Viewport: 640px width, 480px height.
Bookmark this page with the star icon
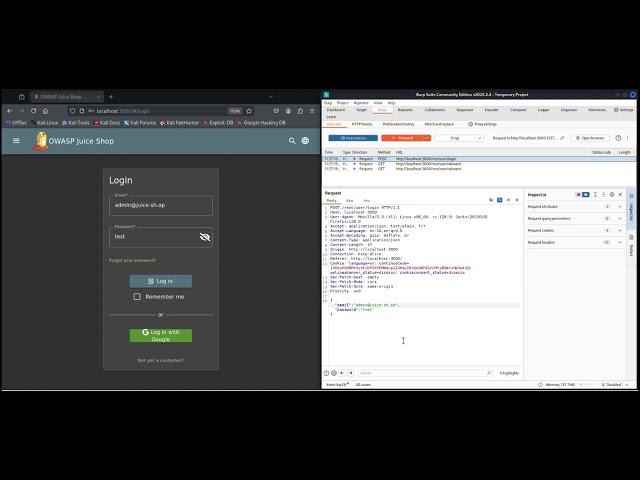coord(249,111)
